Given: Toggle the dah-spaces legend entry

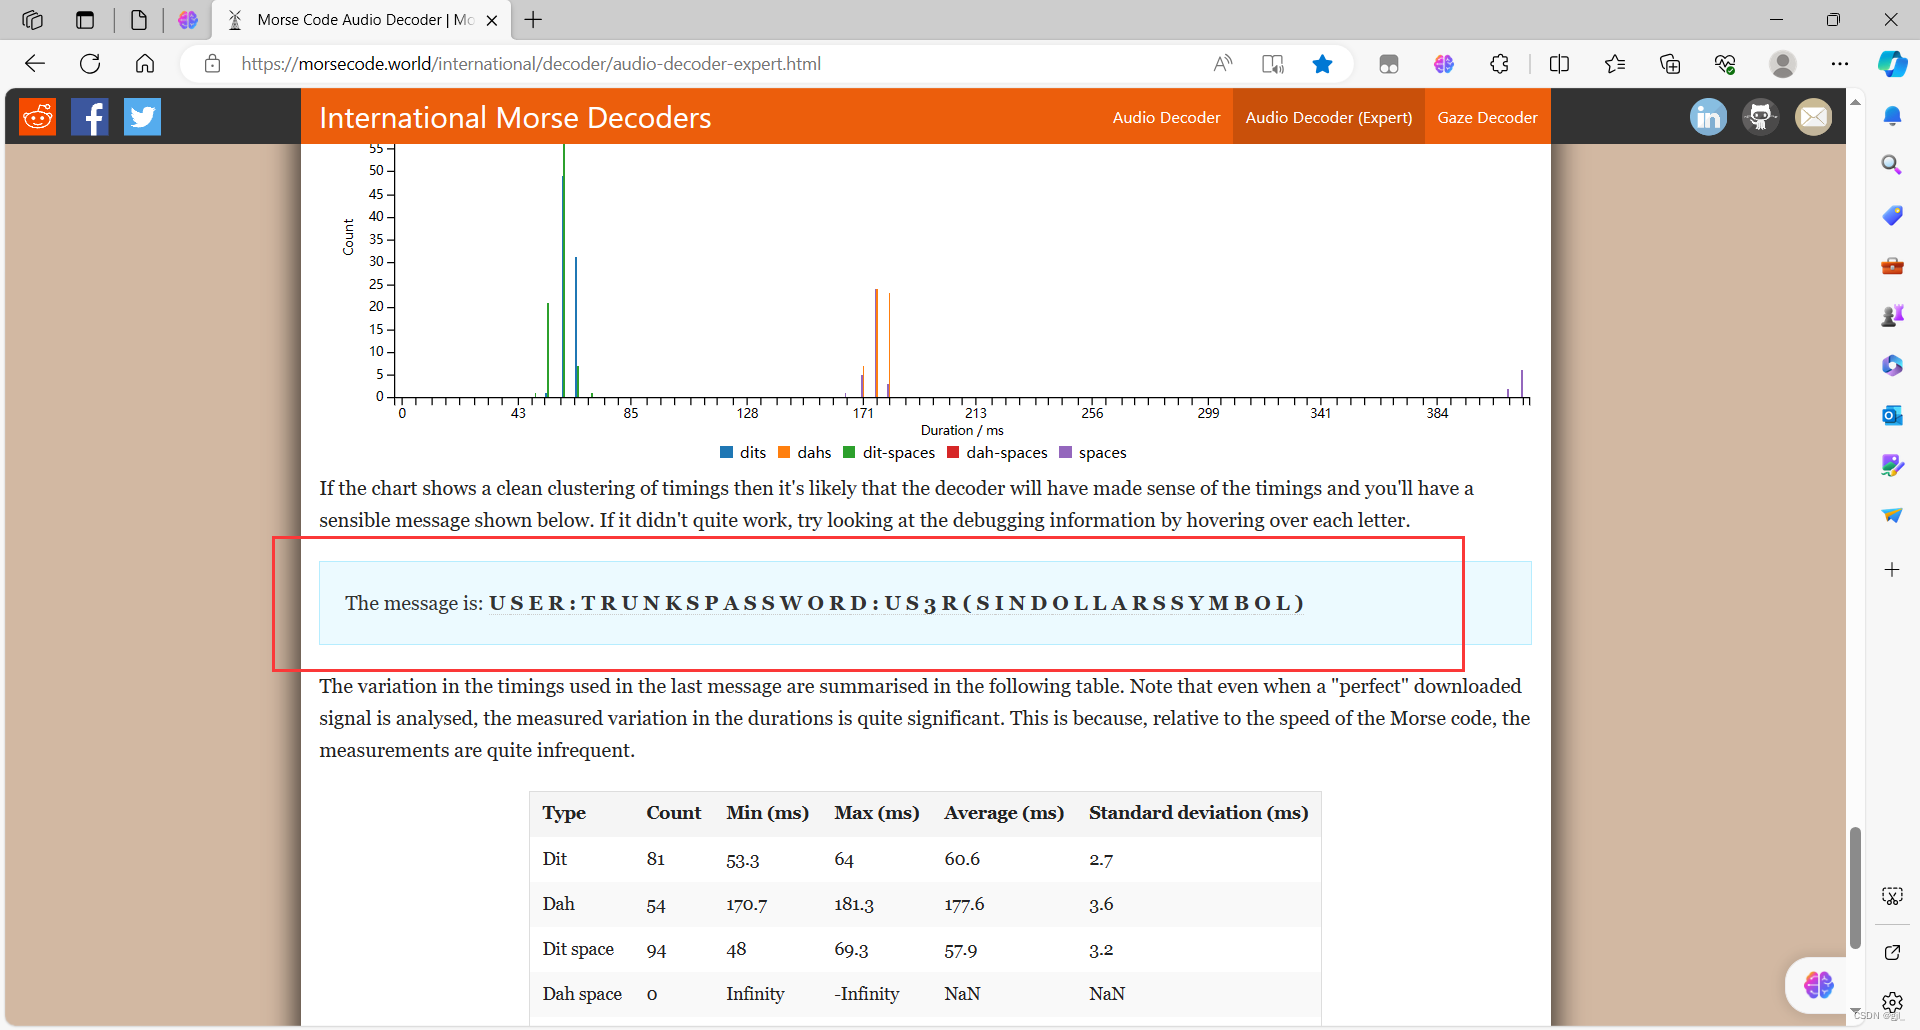Looking at the screenshot, I should coord(997,453).
